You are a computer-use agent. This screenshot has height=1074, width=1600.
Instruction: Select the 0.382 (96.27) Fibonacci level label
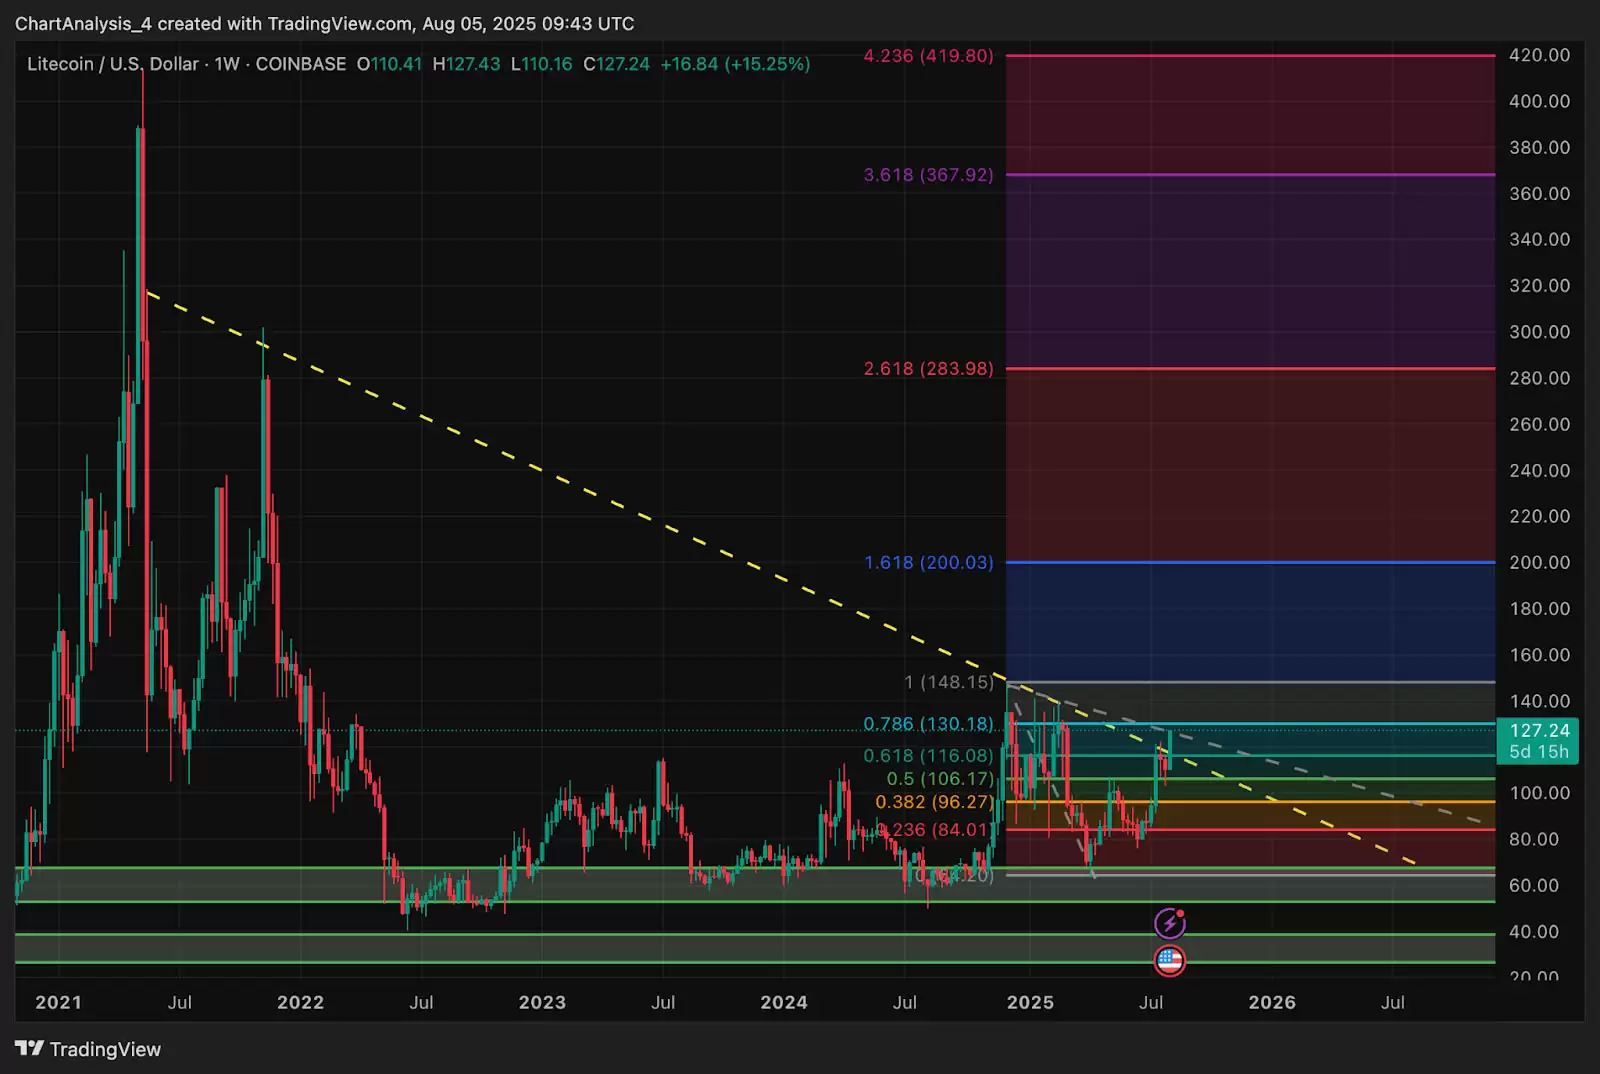point(934,802)
